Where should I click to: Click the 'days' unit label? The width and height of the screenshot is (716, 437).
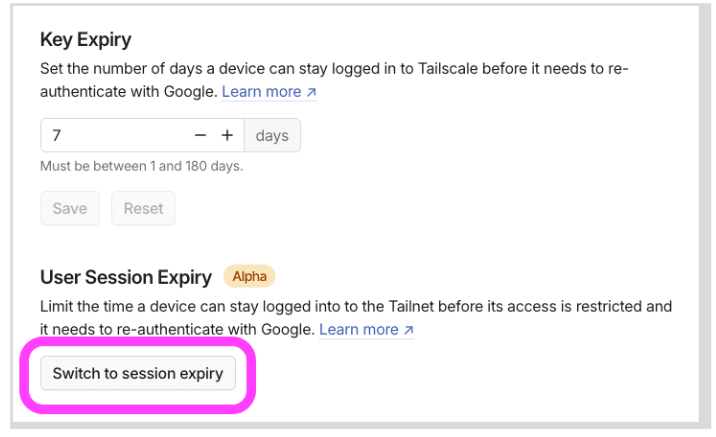[272, 135]
